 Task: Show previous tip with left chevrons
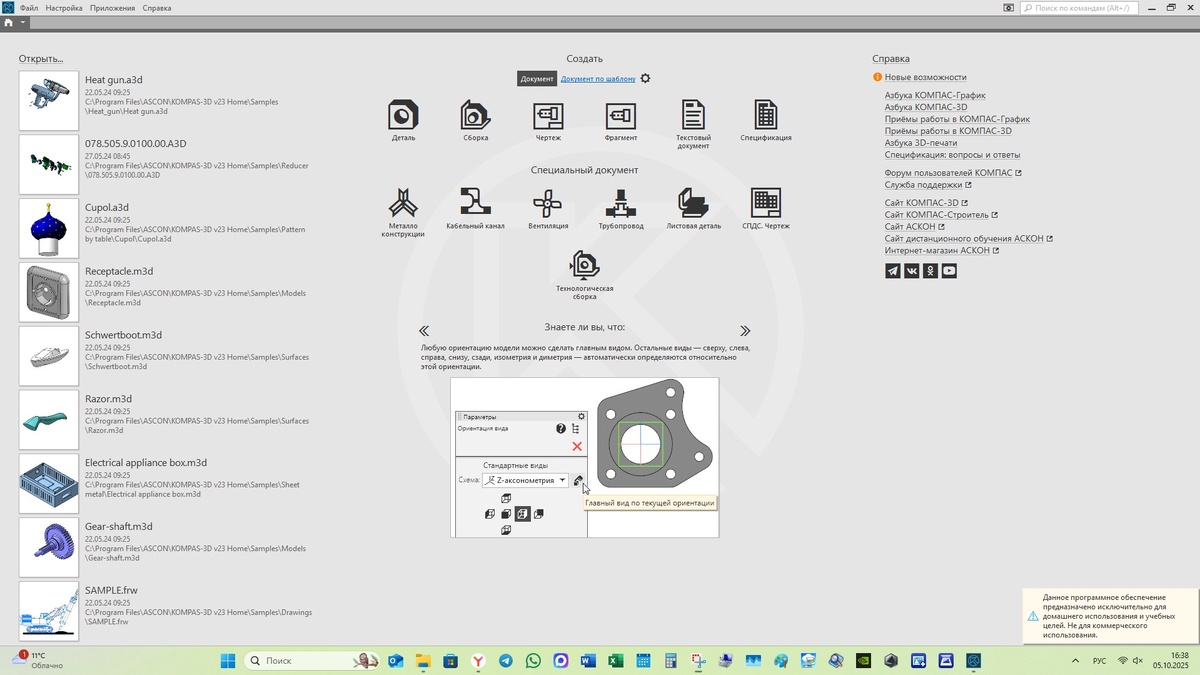424,330
